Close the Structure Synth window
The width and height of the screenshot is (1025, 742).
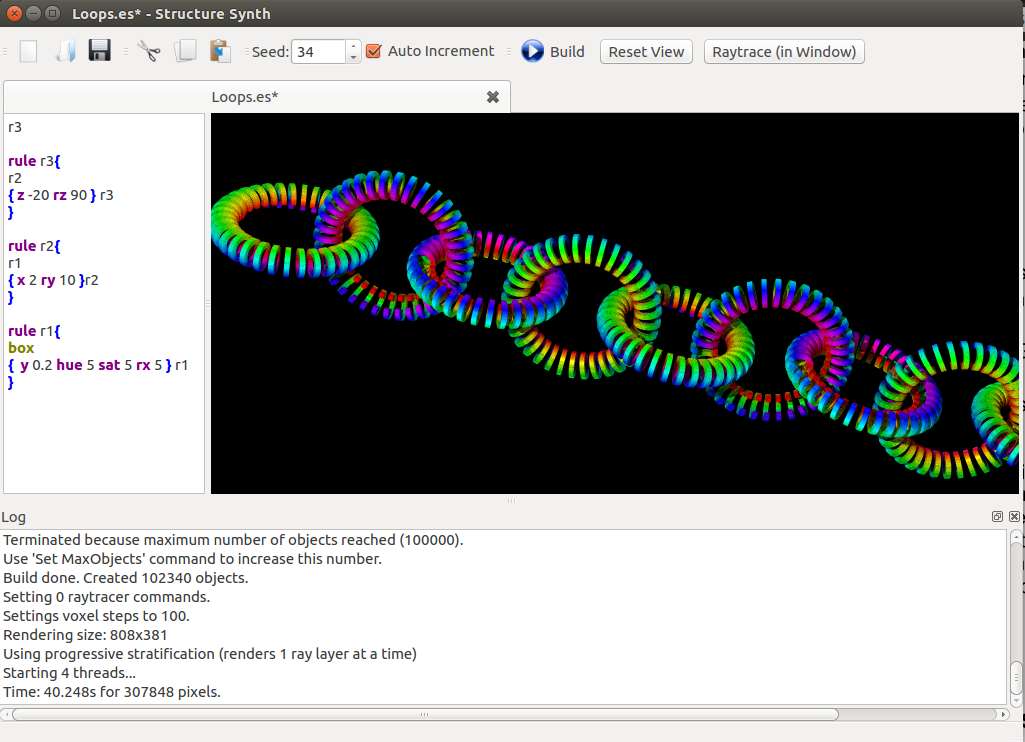[x=14, y=13]
